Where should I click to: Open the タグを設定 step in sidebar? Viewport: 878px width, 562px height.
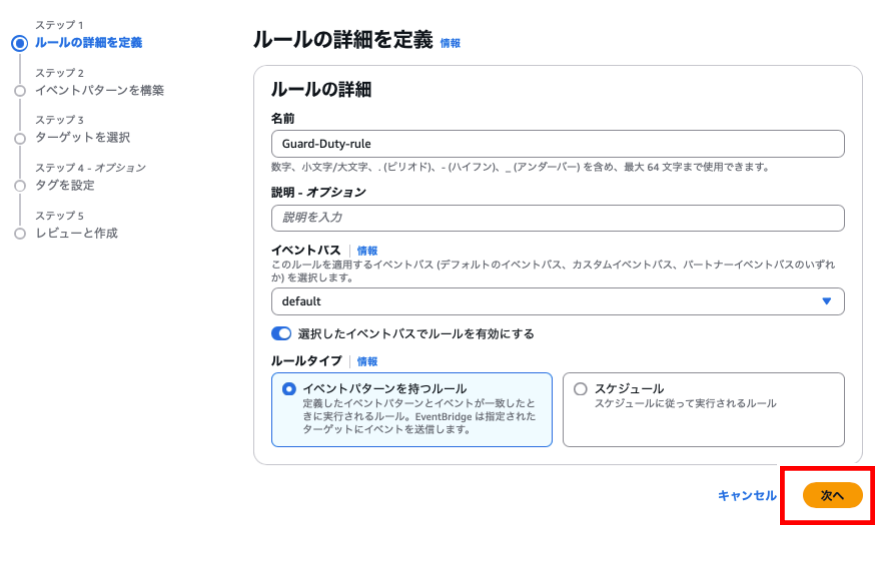[65, 185]
